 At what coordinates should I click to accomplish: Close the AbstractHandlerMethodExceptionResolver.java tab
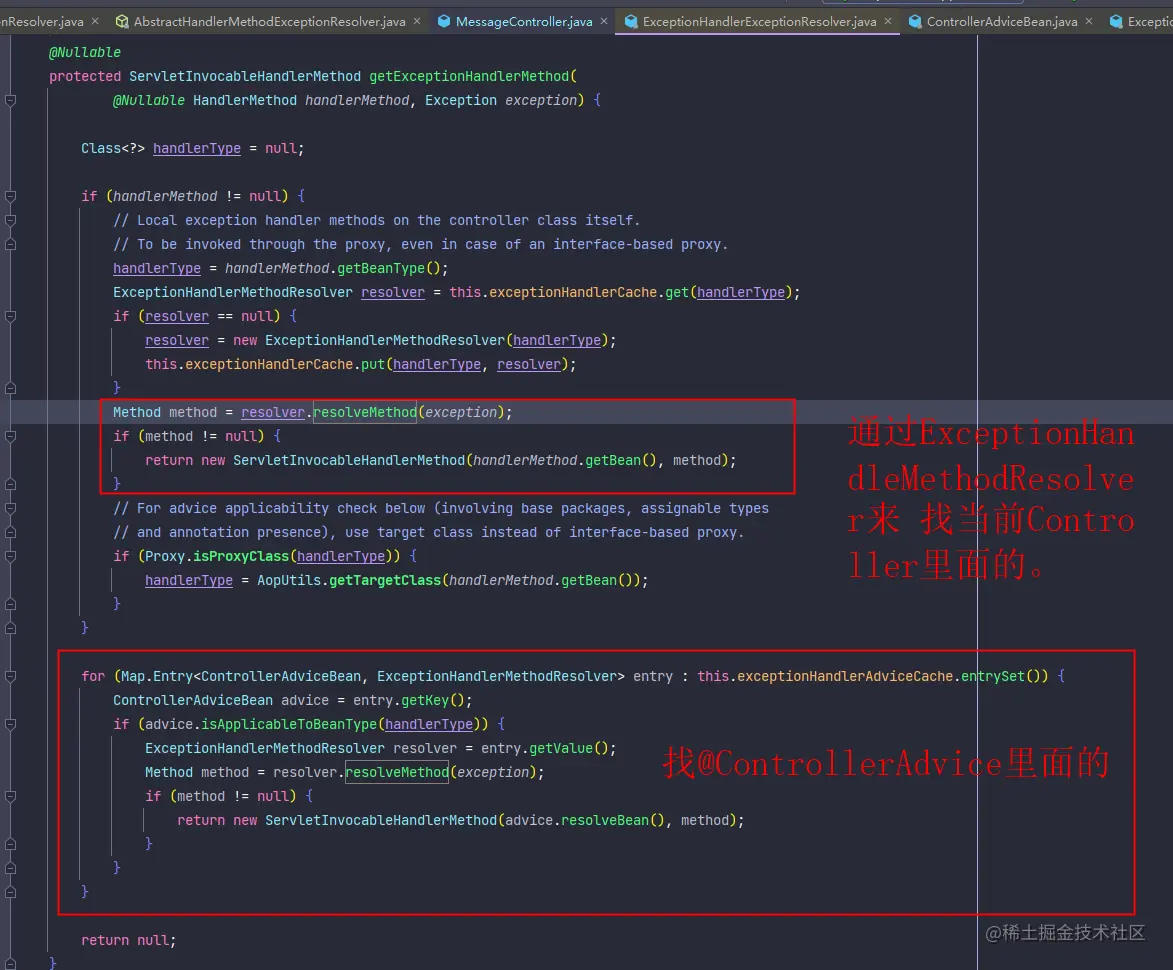click(x=417, y=21)
